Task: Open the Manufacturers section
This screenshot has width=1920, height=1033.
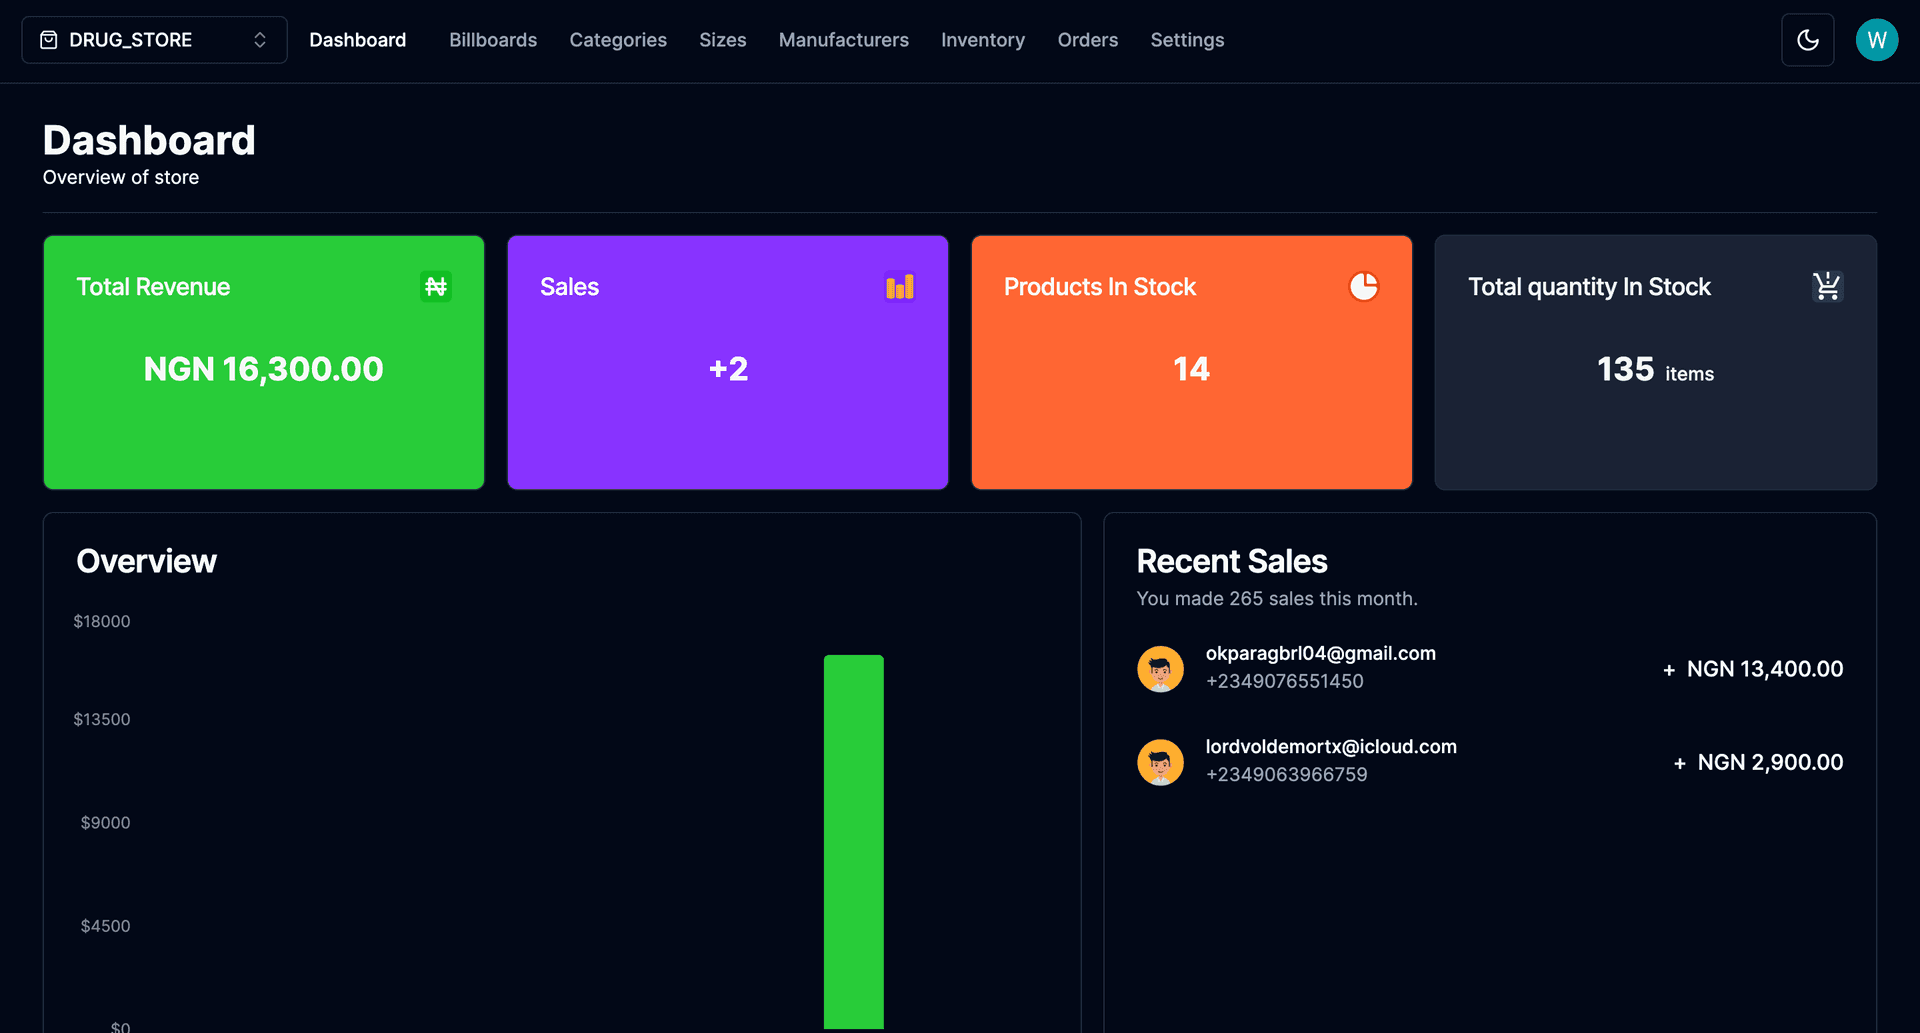Action: coord(843,40)
